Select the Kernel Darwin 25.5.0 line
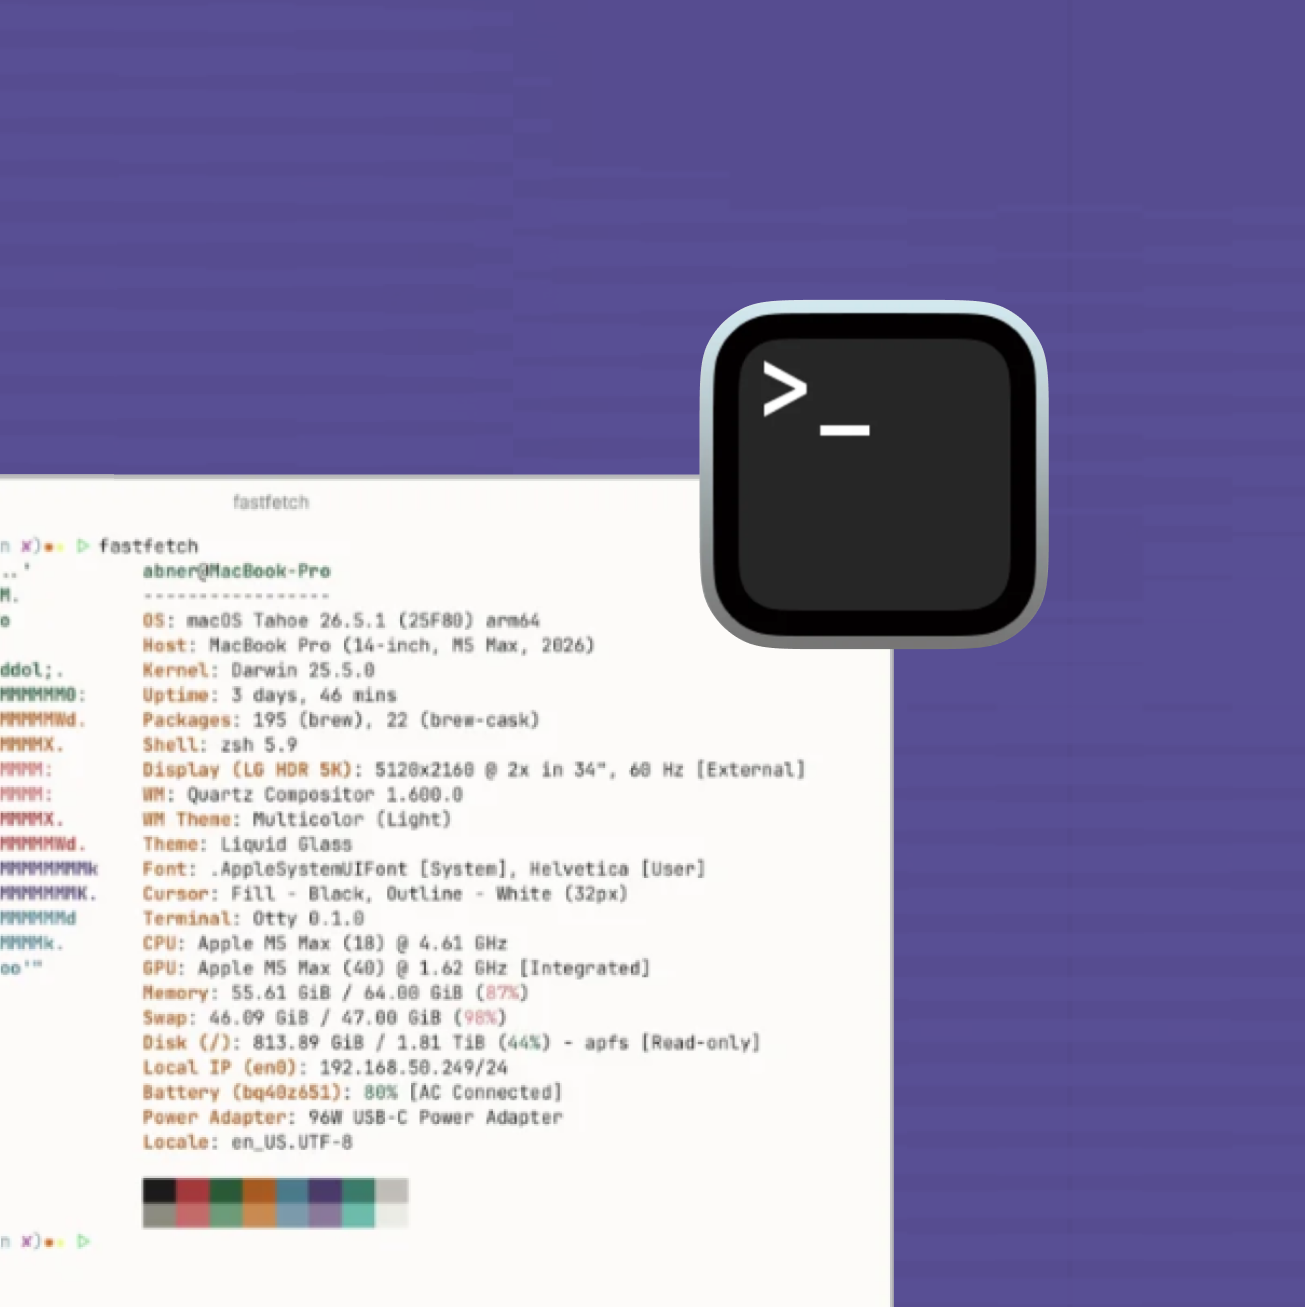Image resolution: width=1305 pixels, height=1307 pixels. [x=258, y=670]
